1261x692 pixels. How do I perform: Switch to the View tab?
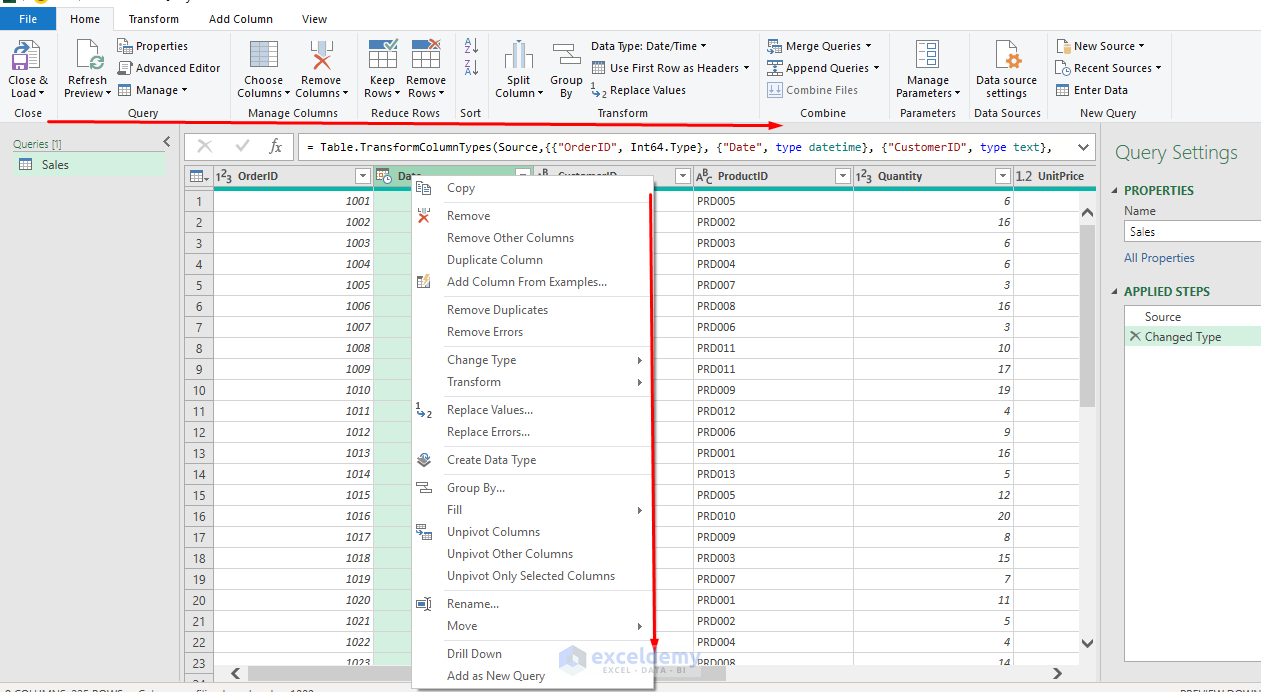(x=314, y=19)
